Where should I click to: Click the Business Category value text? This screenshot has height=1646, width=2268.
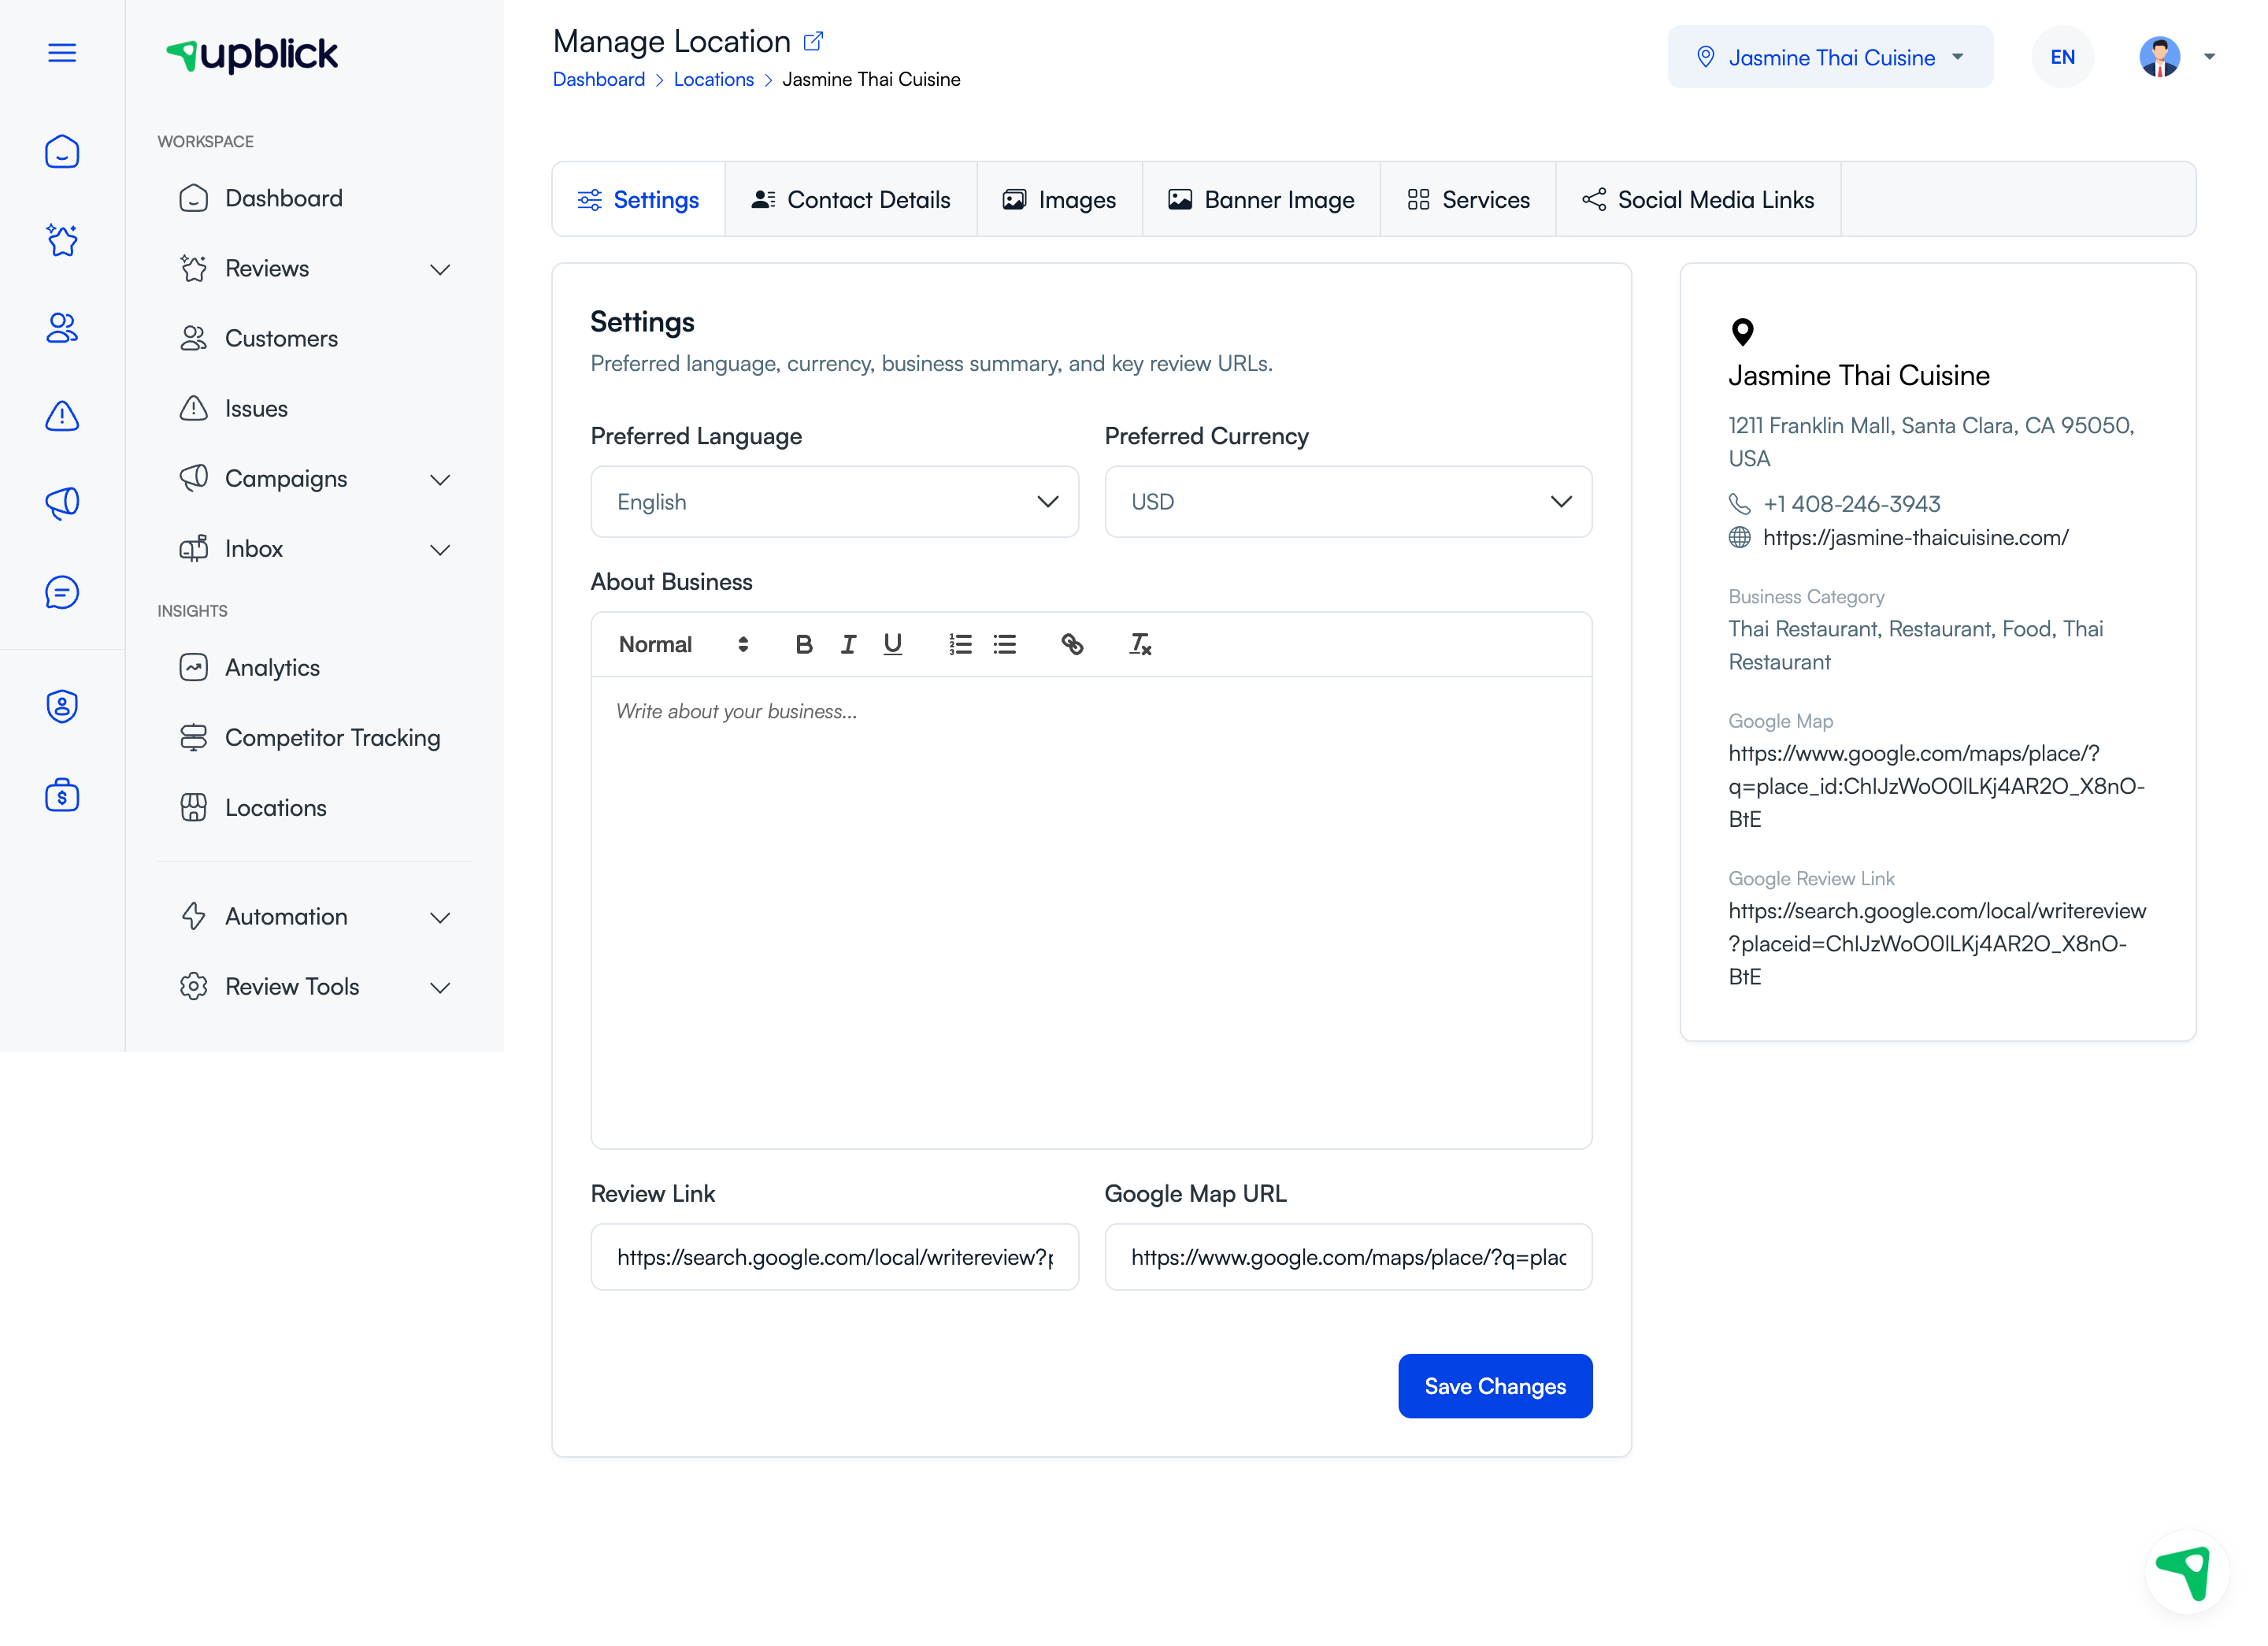tap(1916, 646)
